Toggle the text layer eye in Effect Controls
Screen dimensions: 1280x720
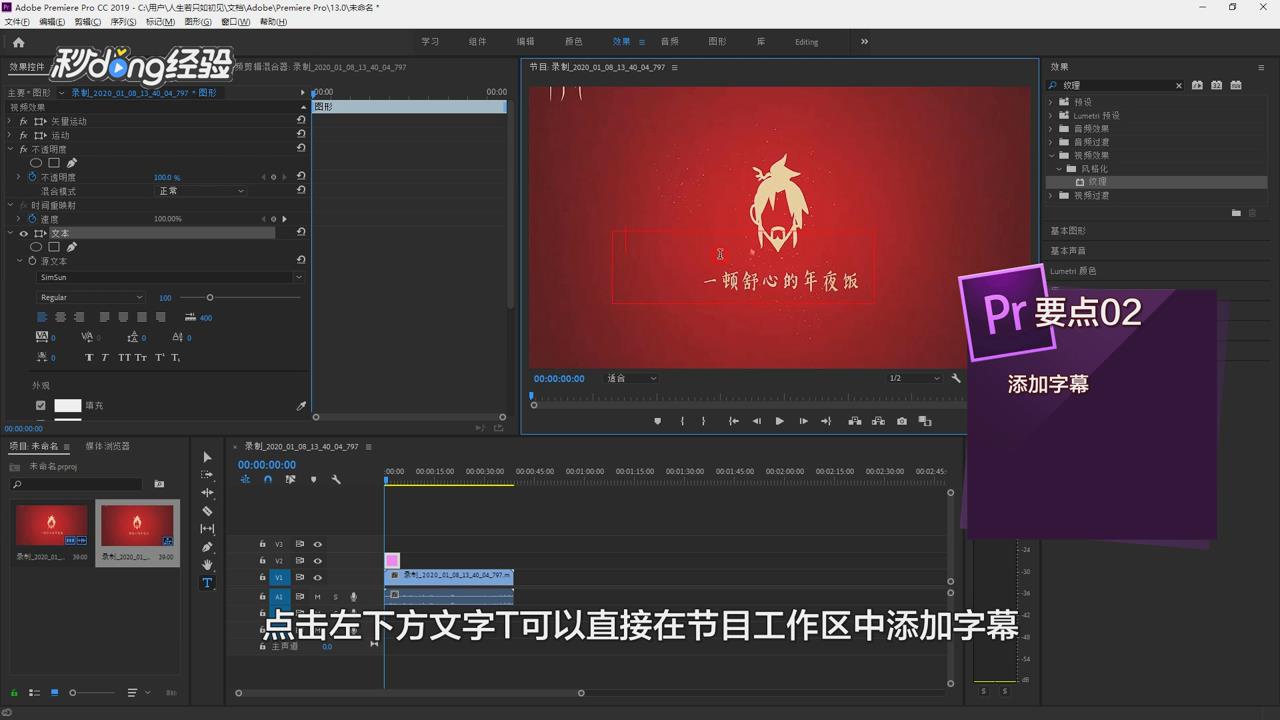(24, 233)
